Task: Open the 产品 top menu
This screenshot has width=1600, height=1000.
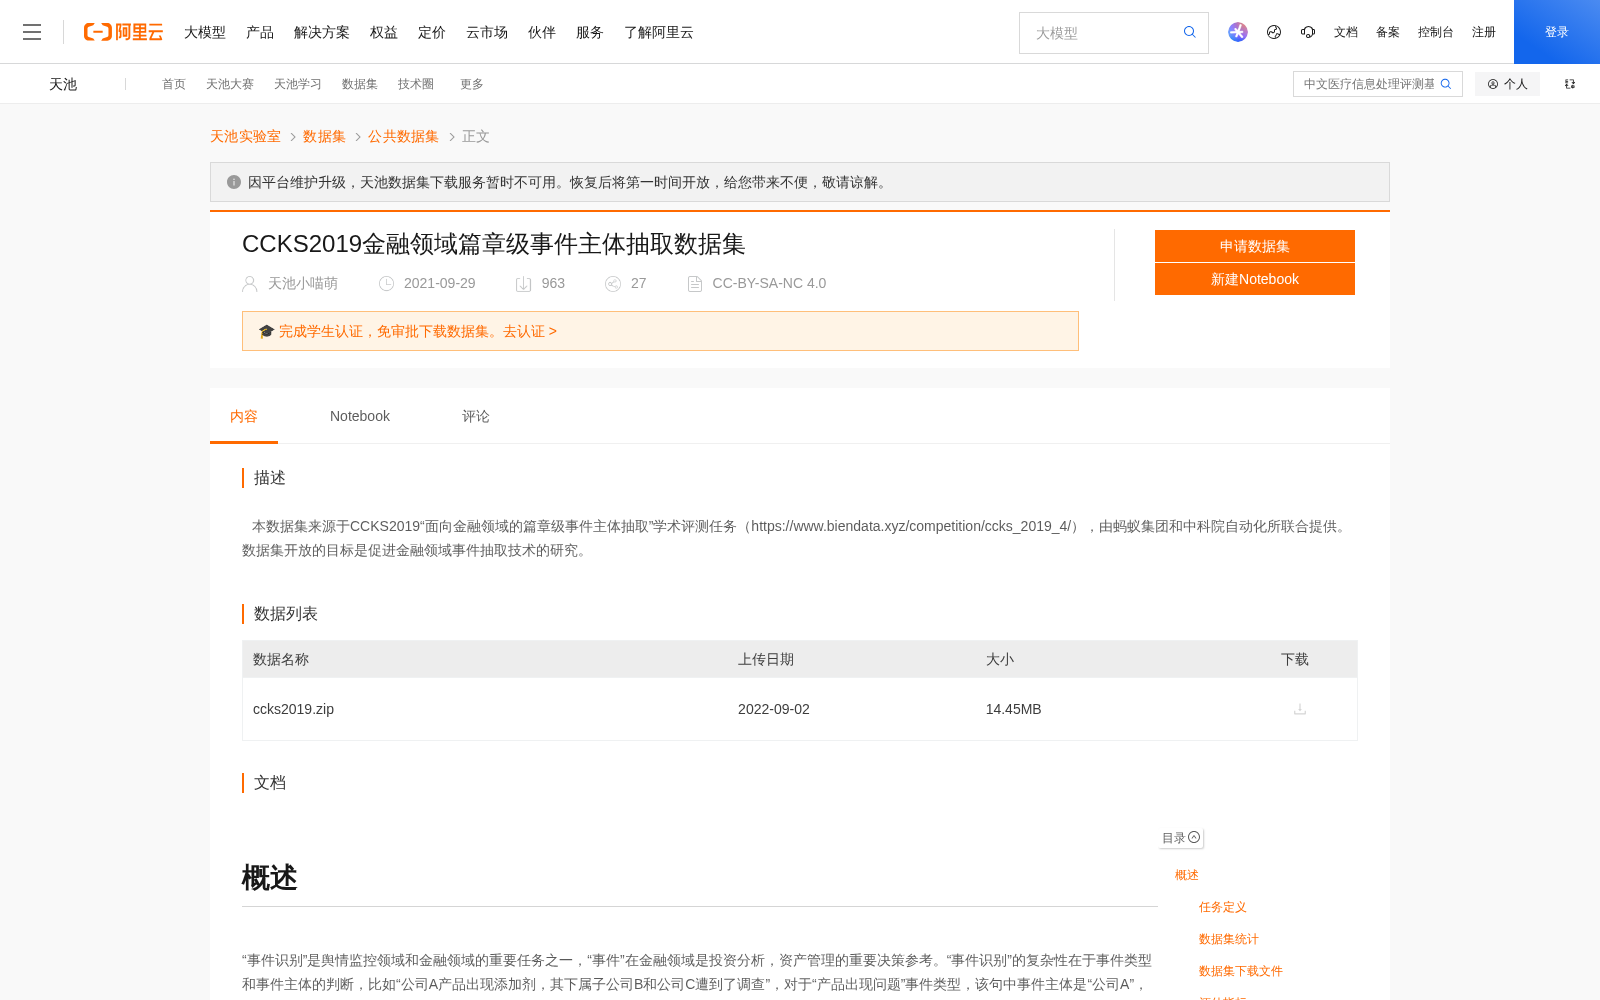Action: coord(260,32)
